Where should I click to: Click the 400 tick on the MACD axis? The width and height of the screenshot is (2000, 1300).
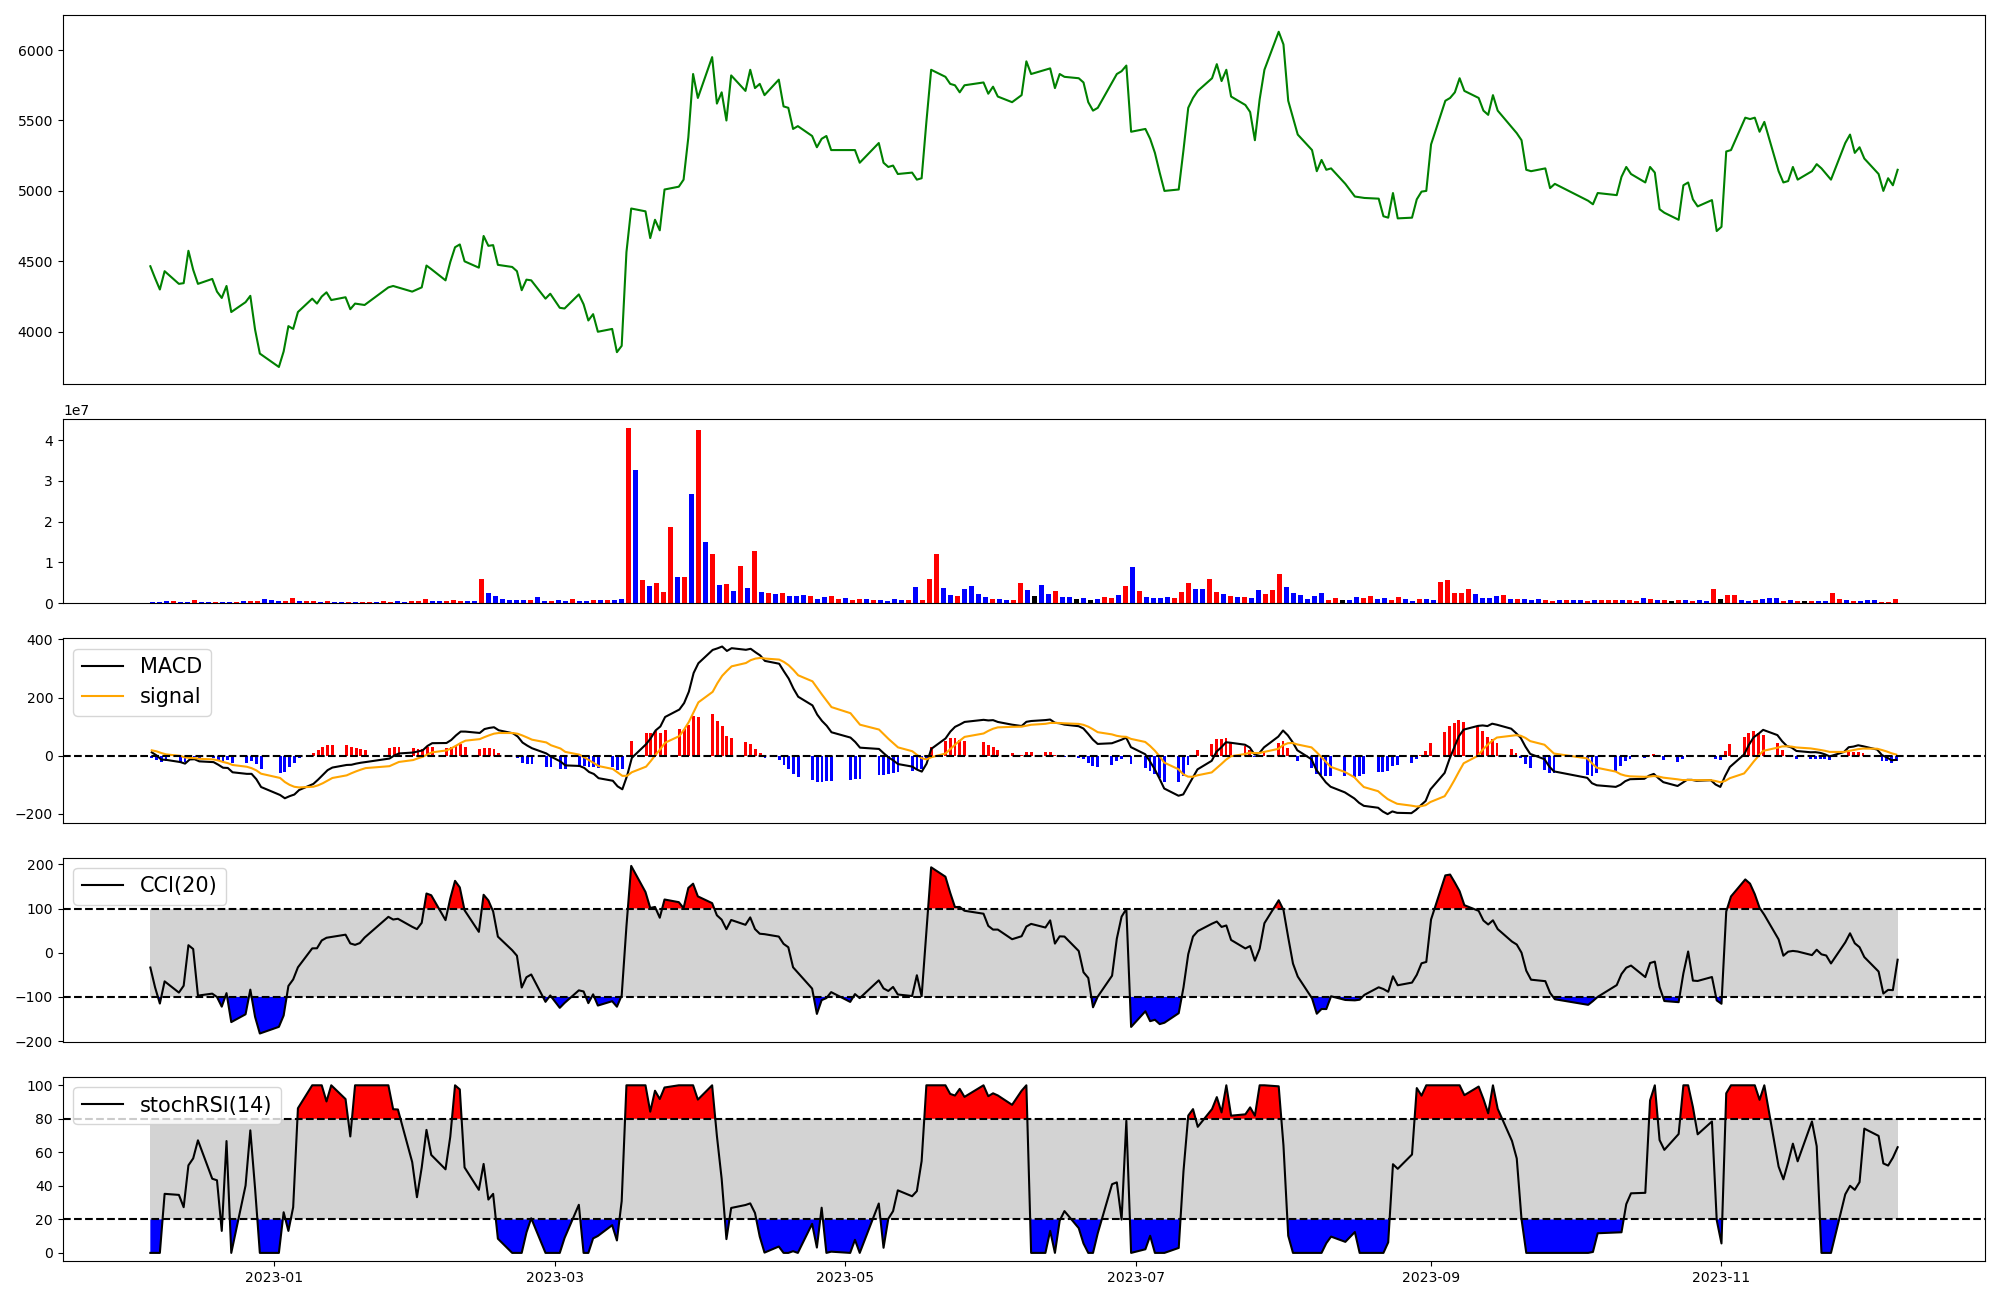coord(41,641)
